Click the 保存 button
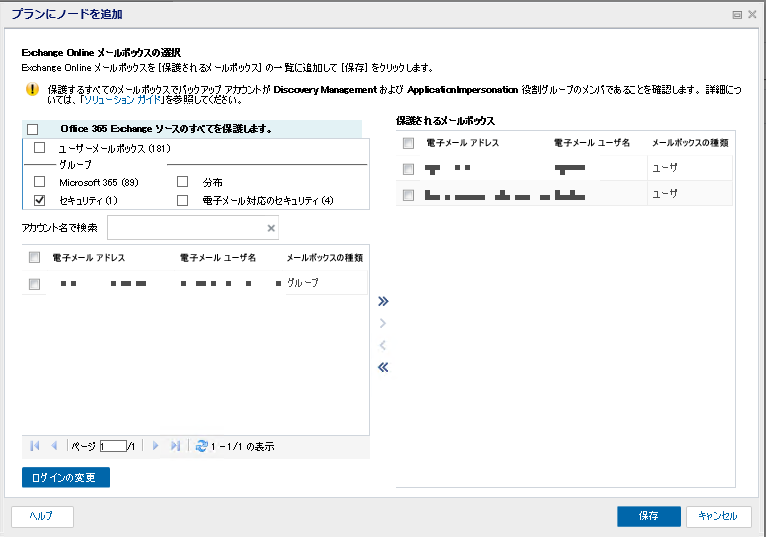 [649, 516]
